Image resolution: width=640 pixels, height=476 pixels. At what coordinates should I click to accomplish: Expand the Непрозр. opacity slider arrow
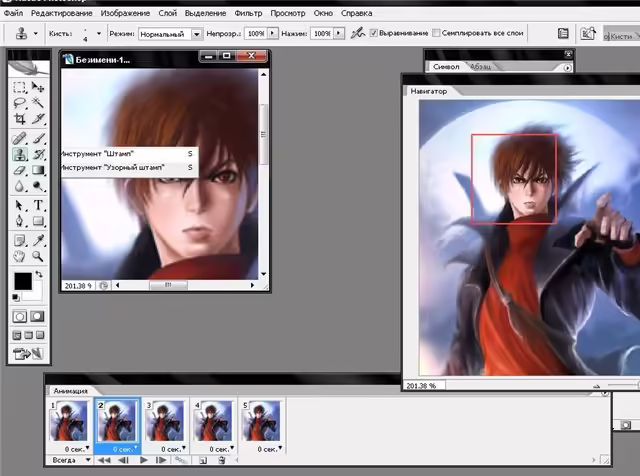[x=273, y=33]
